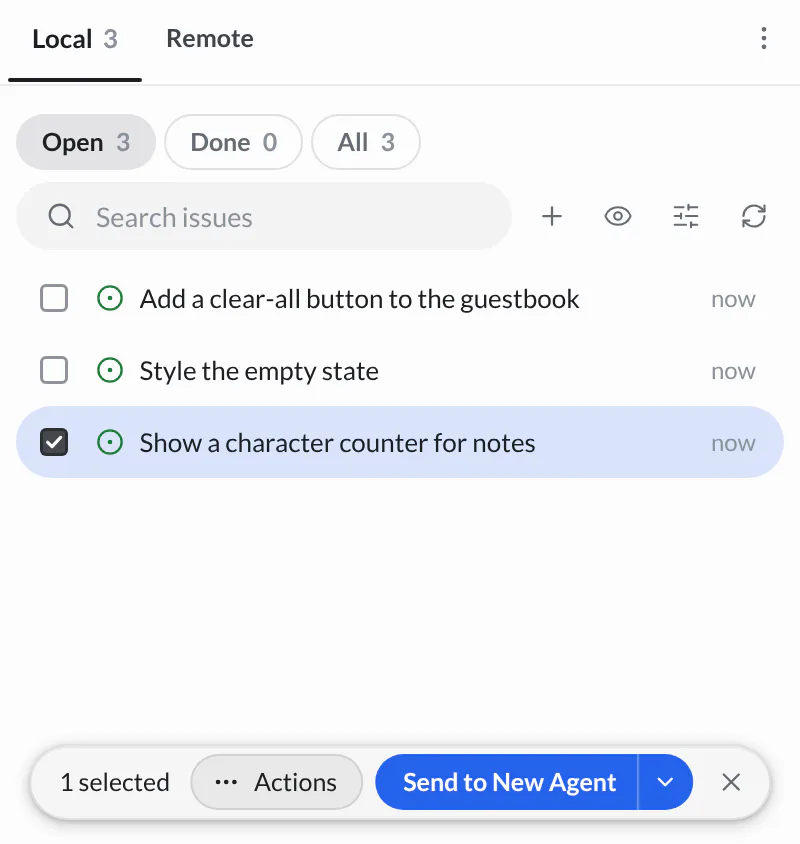Open the vertical three-dot options menu
800x844 pixels.
(x=763, y=38)
